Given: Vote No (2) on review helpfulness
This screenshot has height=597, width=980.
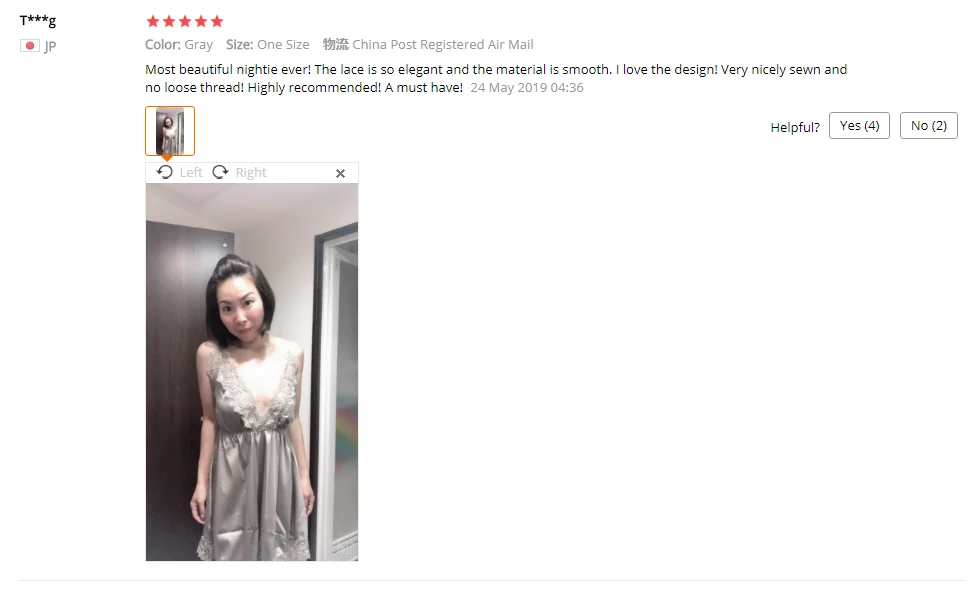Looking at the screenshot, I should pyautogui.click(x=929, y=126).
